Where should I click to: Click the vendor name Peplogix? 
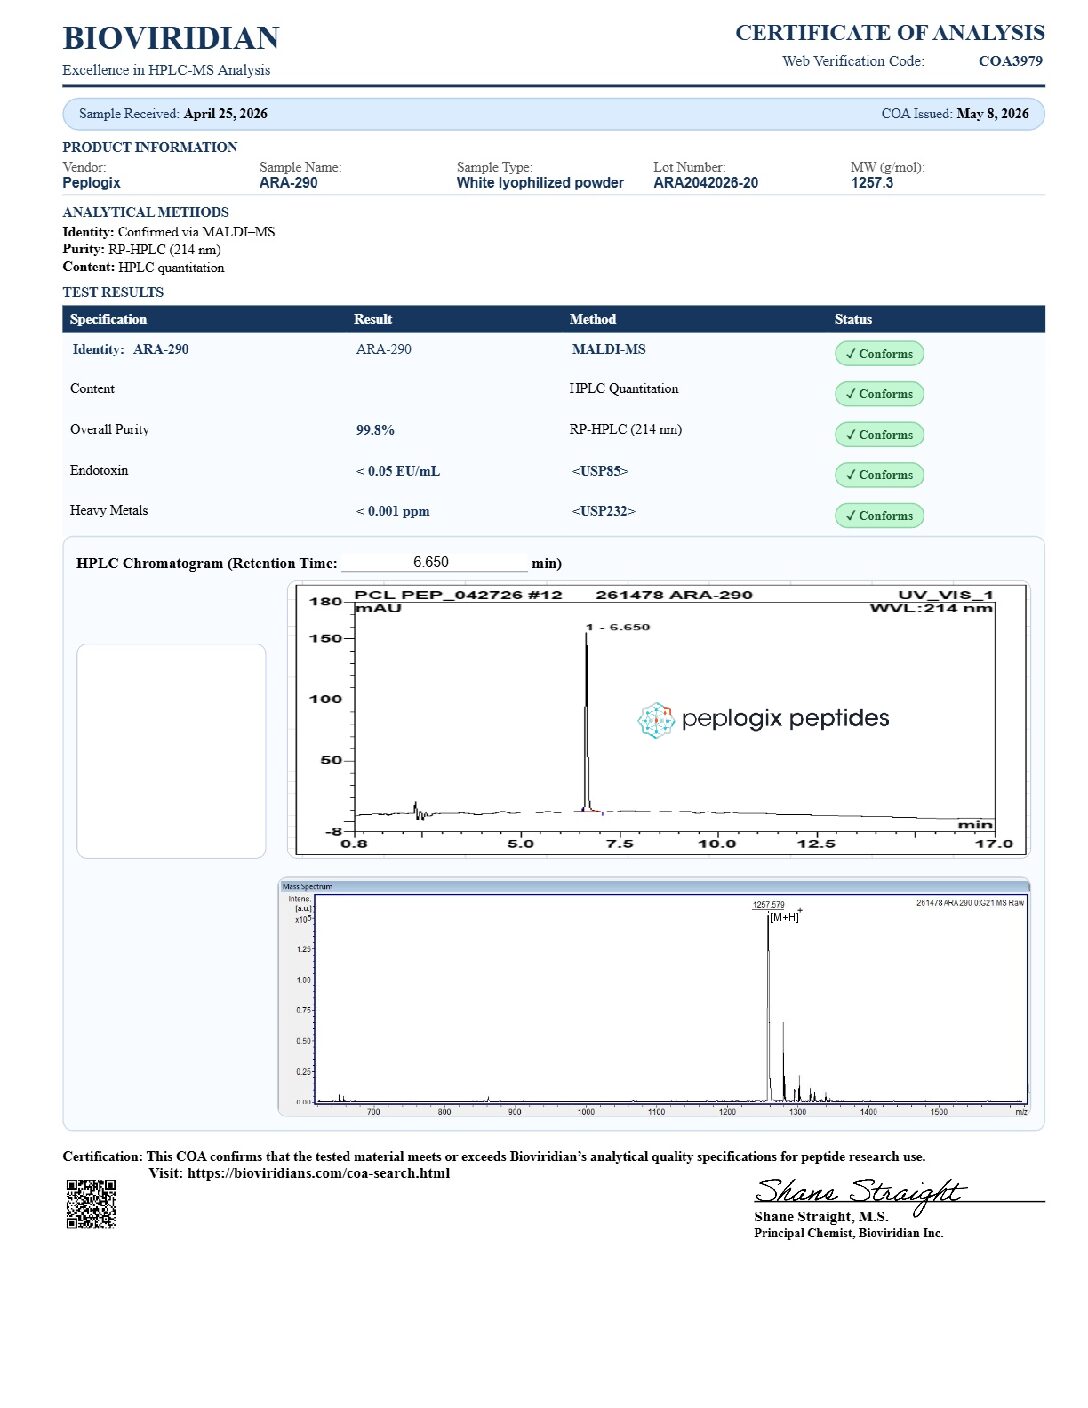91,183
